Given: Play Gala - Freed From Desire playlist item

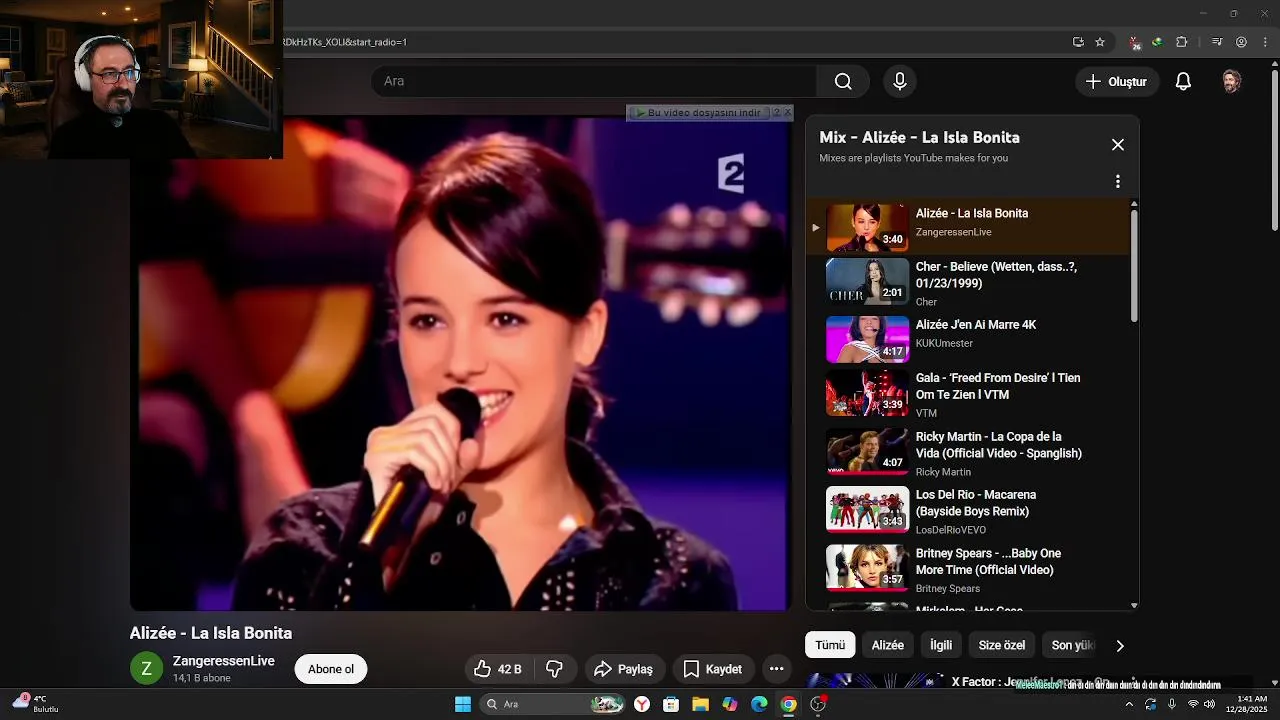Looking at the screenshot, I should click(x=968, y=395).
